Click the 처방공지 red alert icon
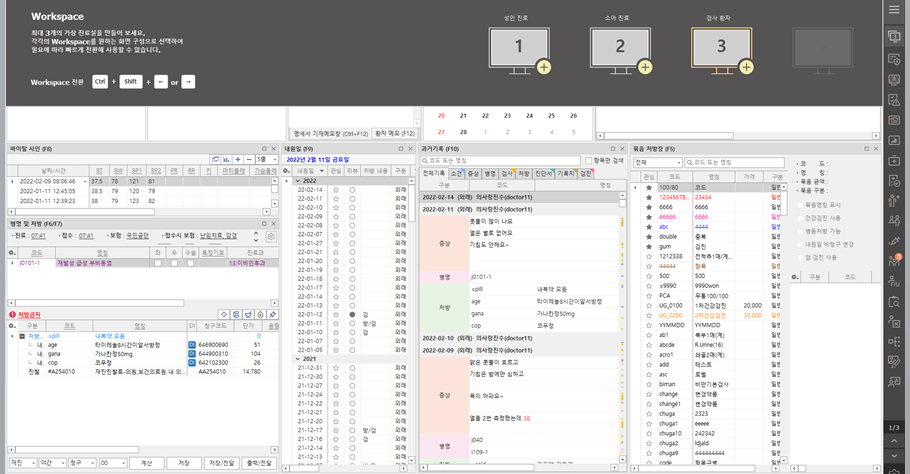 12,314
